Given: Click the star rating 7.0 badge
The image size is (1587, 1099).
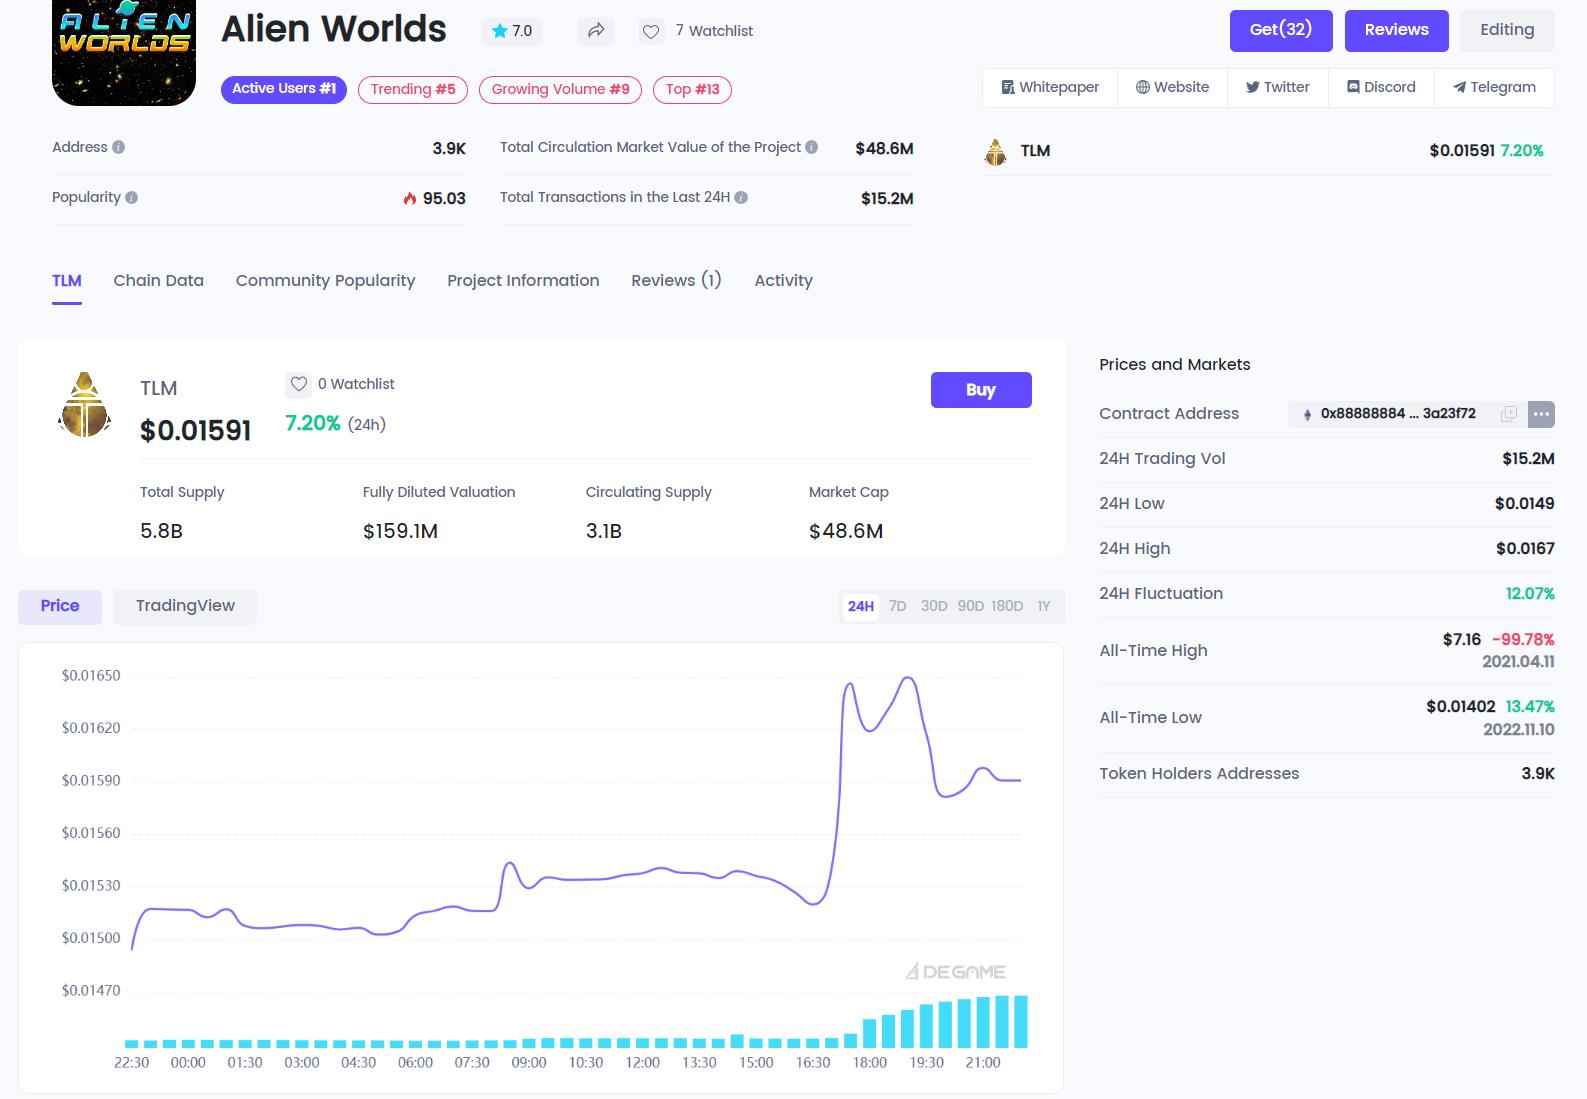Looking at the screenshot, I should click(512, 31).
